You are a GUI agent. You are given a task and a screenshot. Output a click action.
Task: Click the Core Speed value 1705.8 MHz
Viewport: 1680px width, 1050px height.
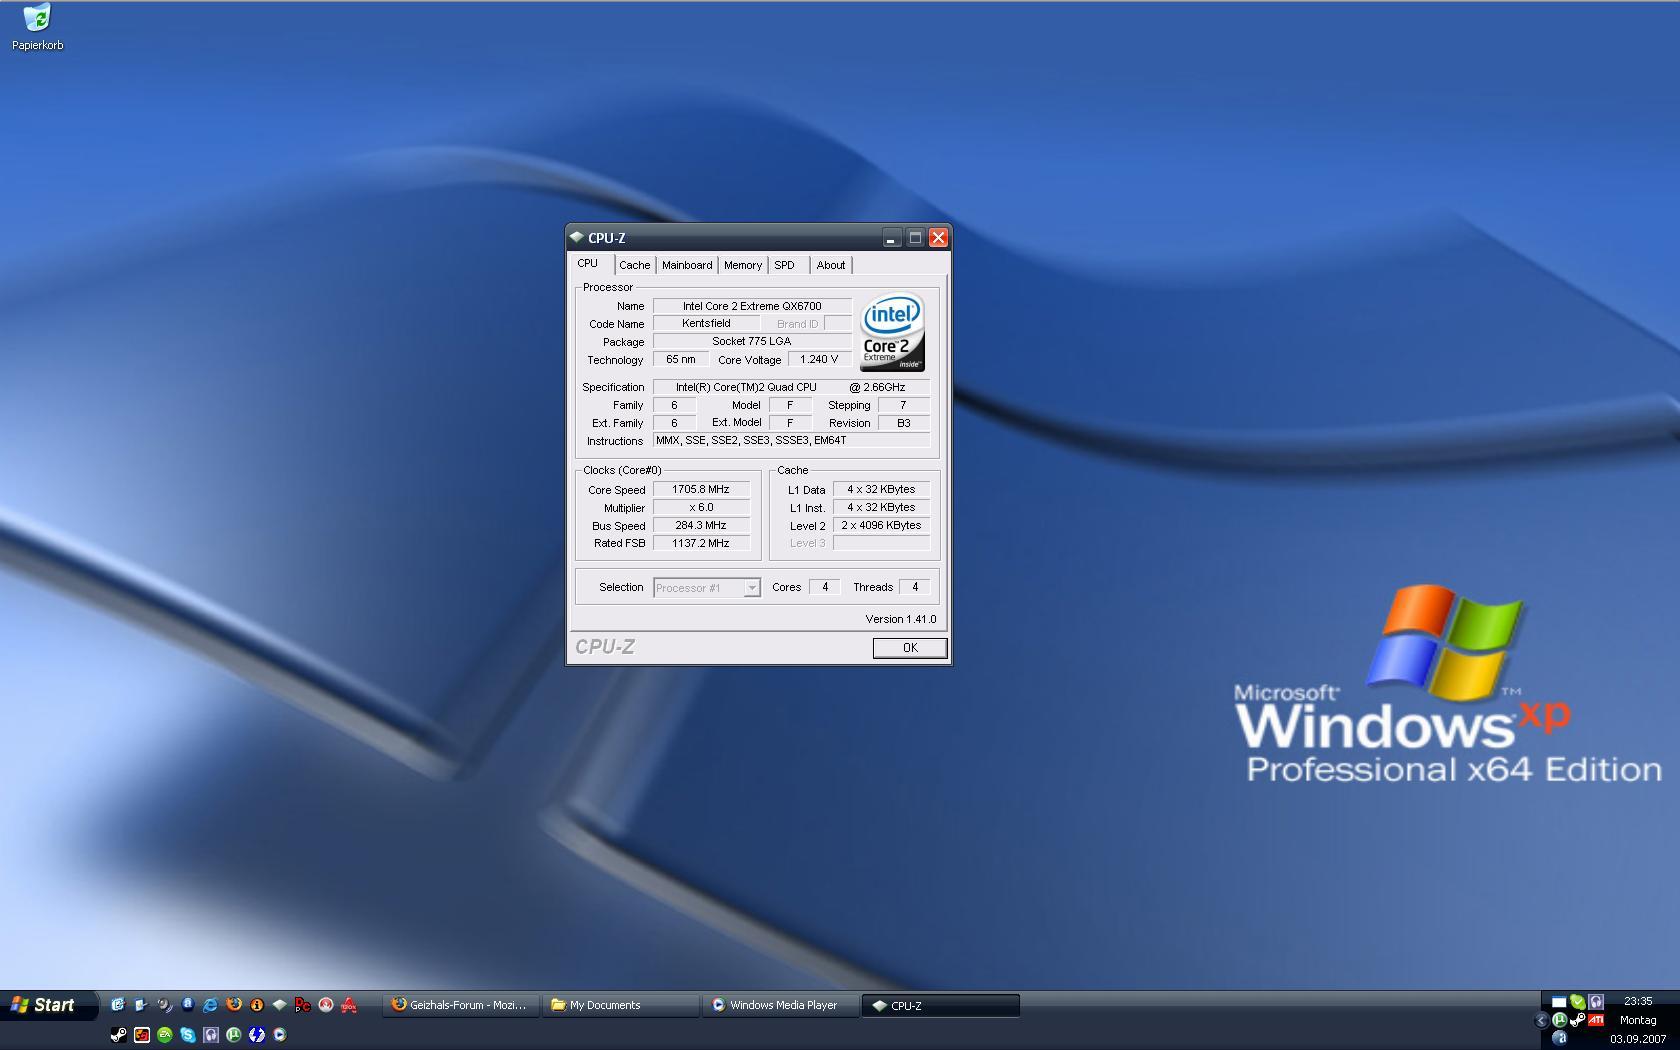tap(701, 490)
